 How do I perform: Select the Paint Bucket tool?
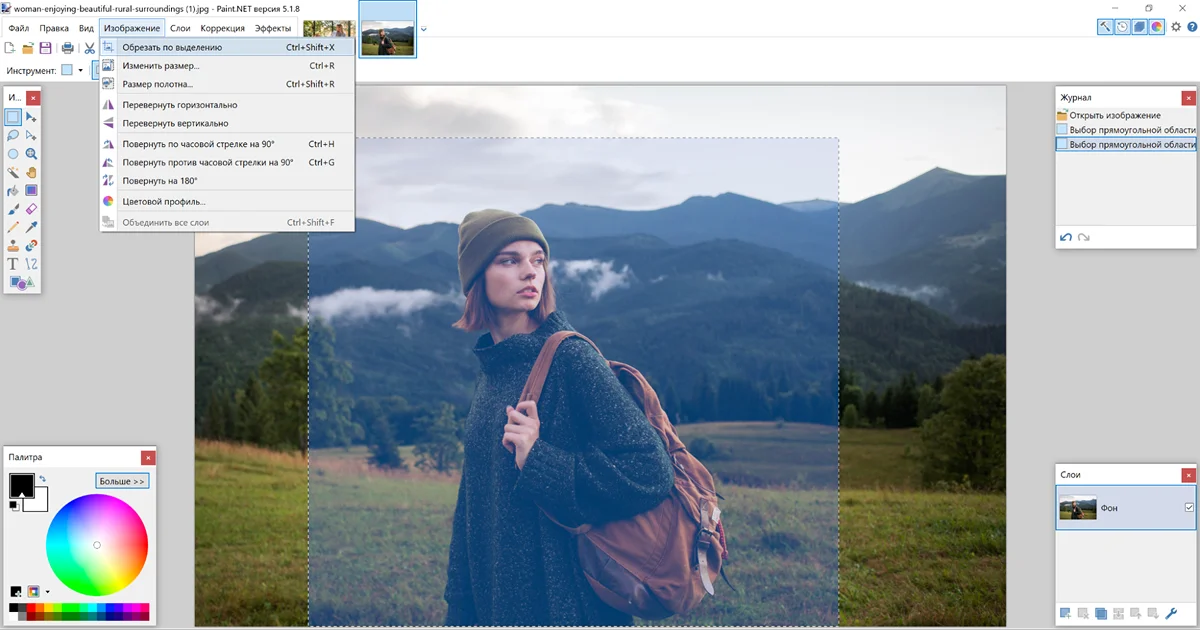13,190
